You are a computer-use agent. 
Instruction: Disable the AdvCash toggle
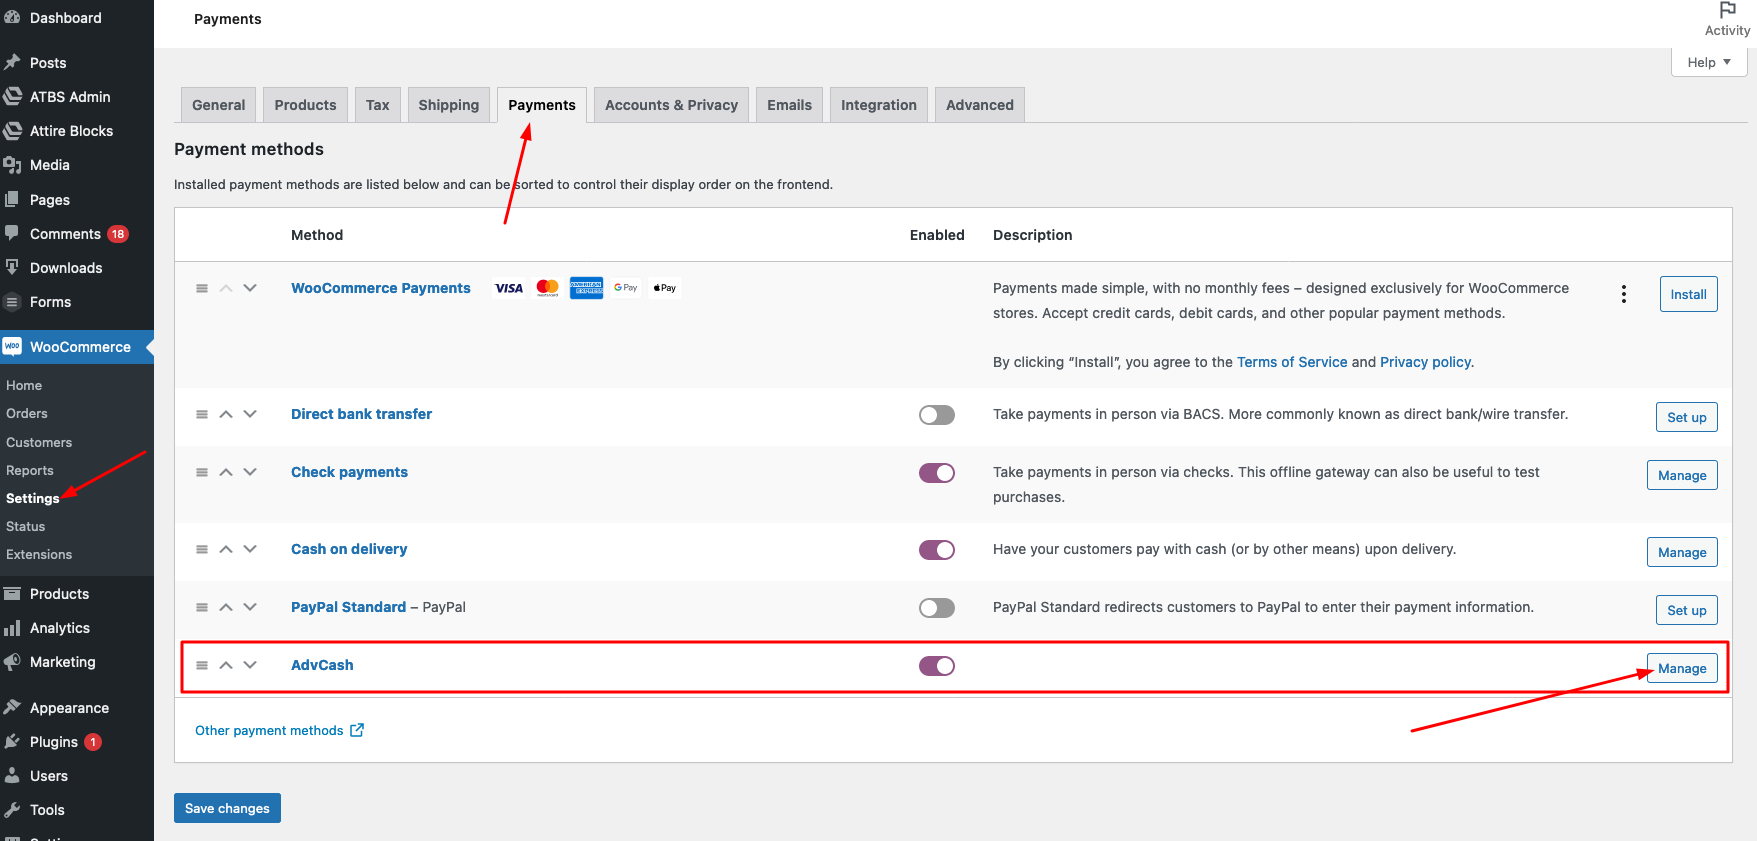point(937,666)
